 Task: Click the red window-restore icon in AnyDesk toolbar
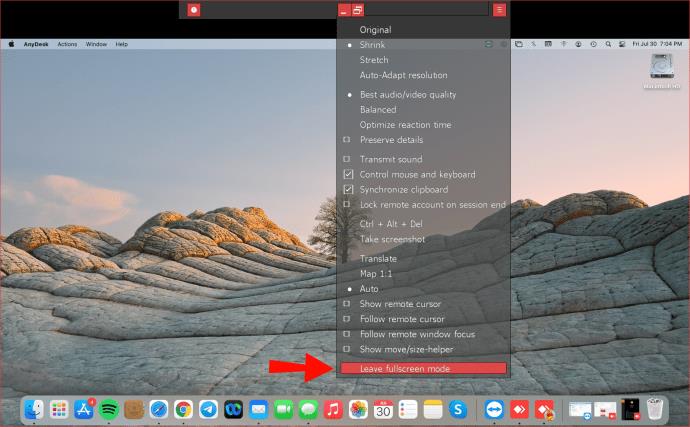357,10
